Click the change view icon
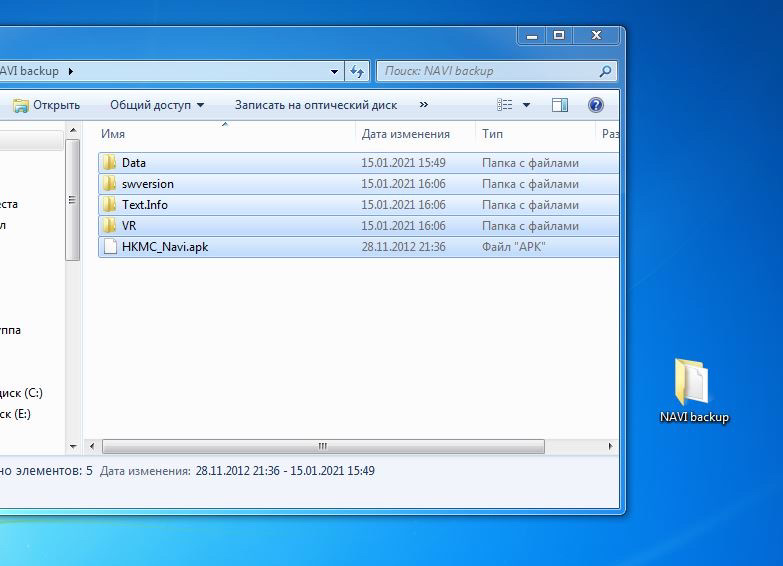The height and width of the screenshot is (566, 783). click(x=504, y=105)
